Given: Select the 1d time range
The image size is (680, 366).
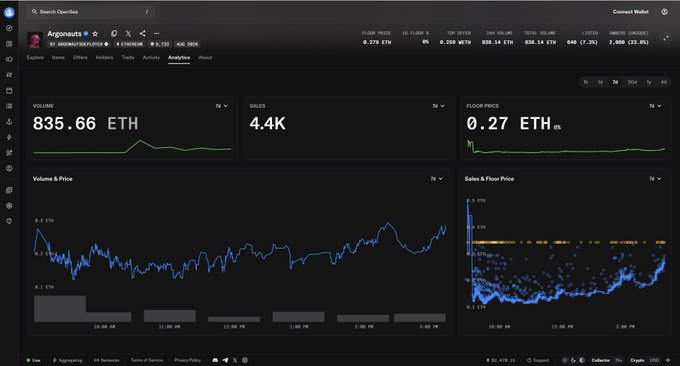Looking at the screenshot, I should (600, 82).
